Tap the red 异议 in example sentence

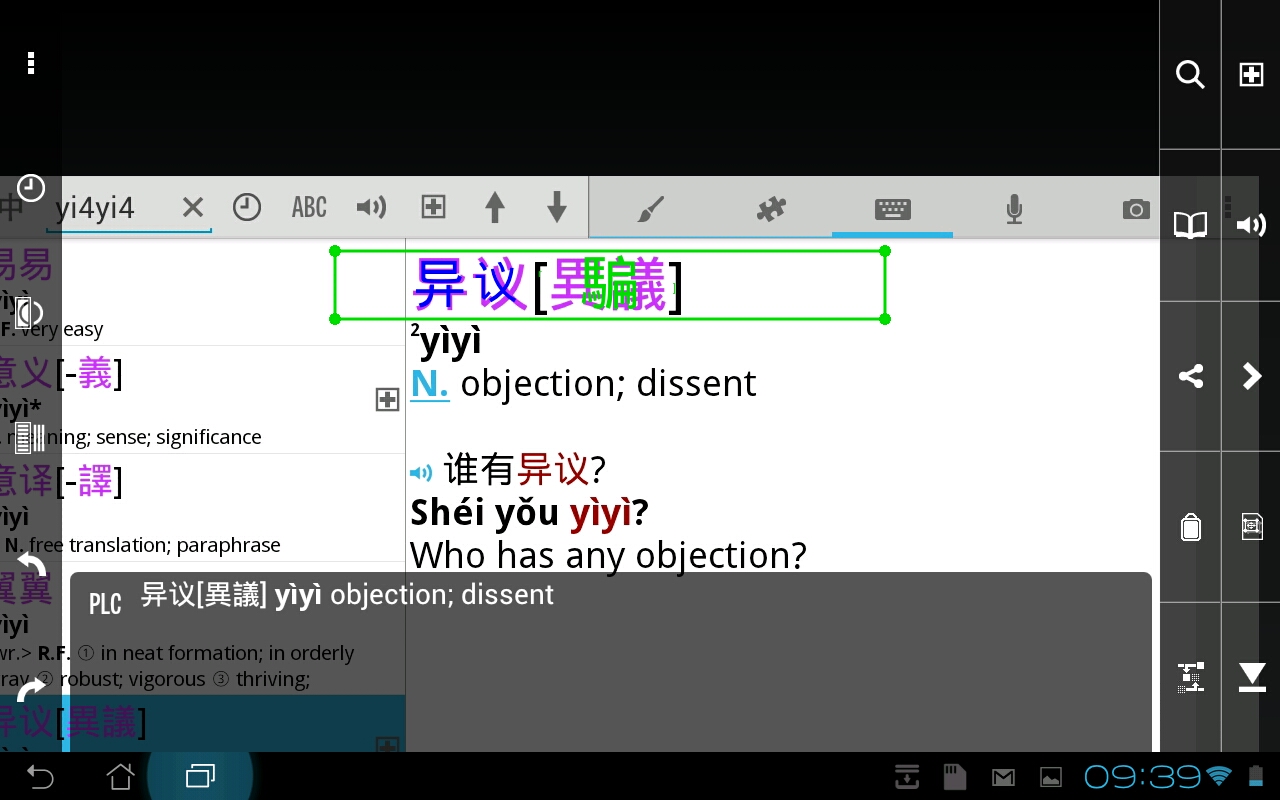click(x=553, y=469)
